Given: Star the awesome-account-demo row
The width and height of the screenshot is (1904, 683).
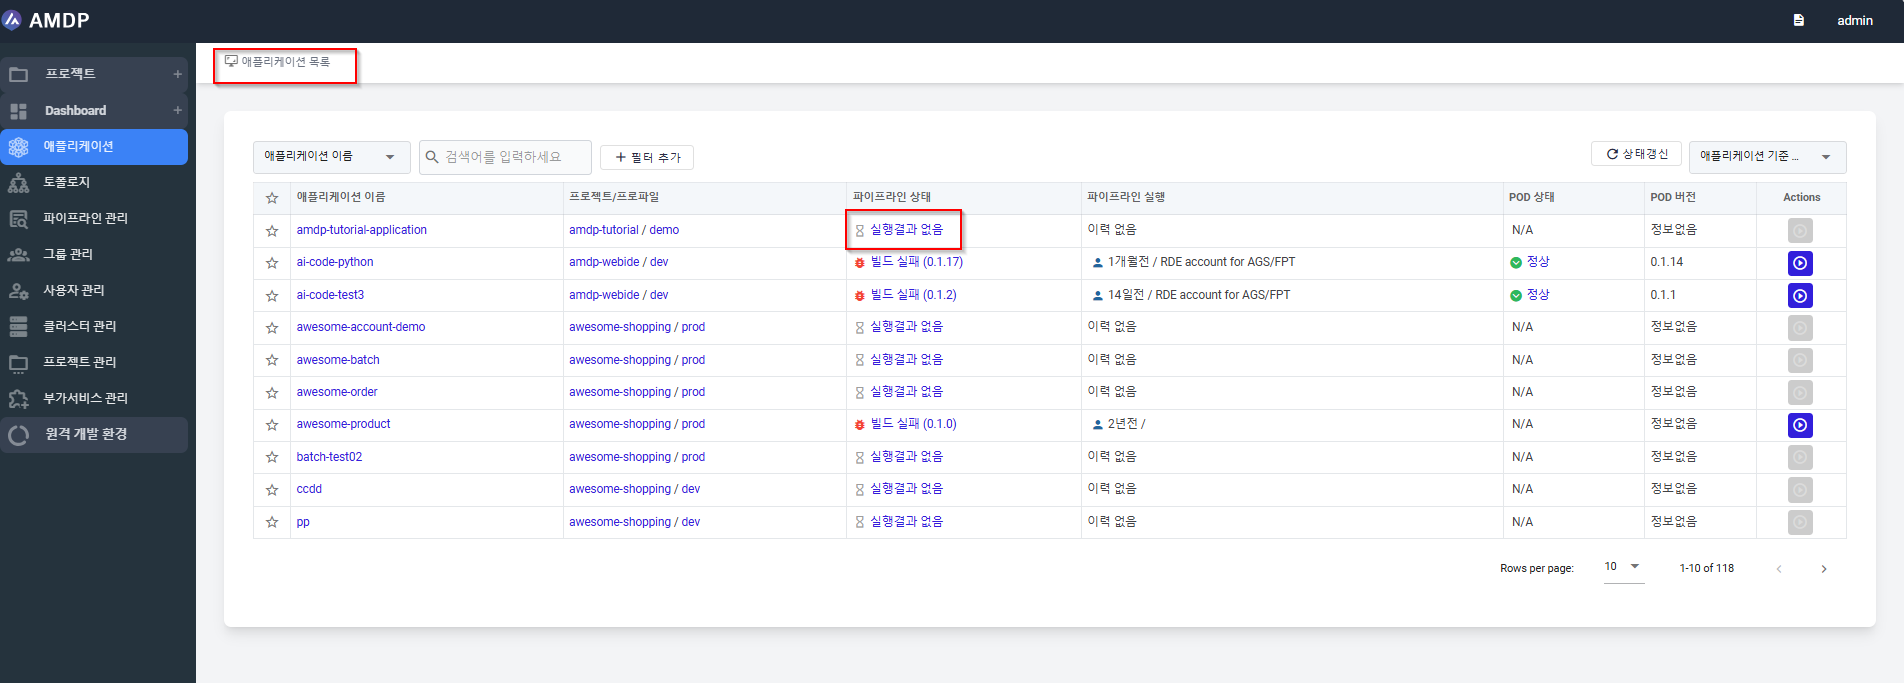Looking at the screenshot, I should tap(271, 328).
